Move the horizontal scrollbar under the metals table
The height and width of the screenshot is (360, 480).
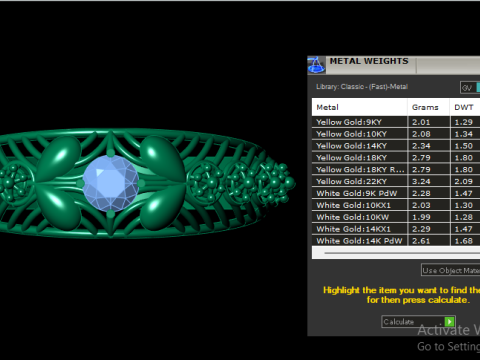tap(402, 253)
